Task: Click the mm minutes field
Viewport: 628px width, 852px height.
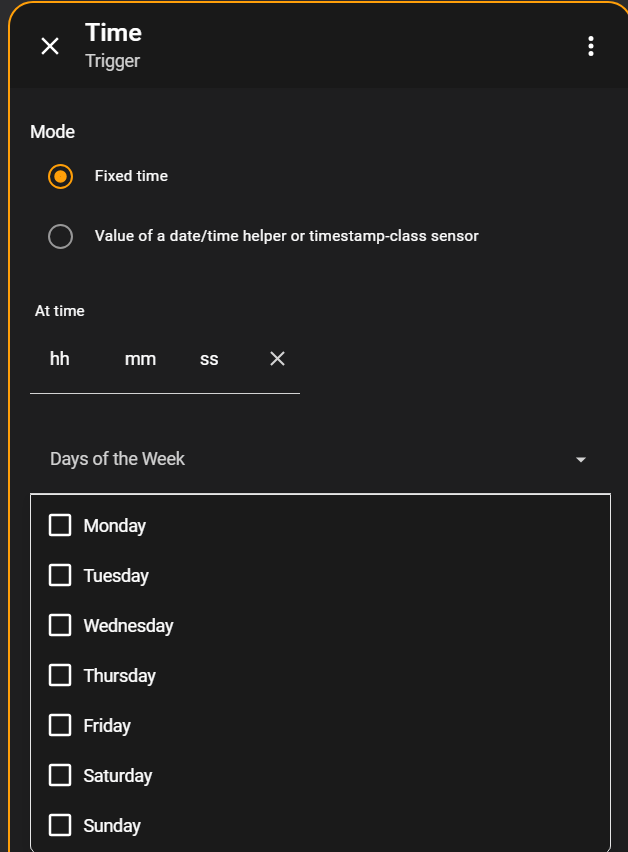Action: pyautogui.click(x=140, y=359)
